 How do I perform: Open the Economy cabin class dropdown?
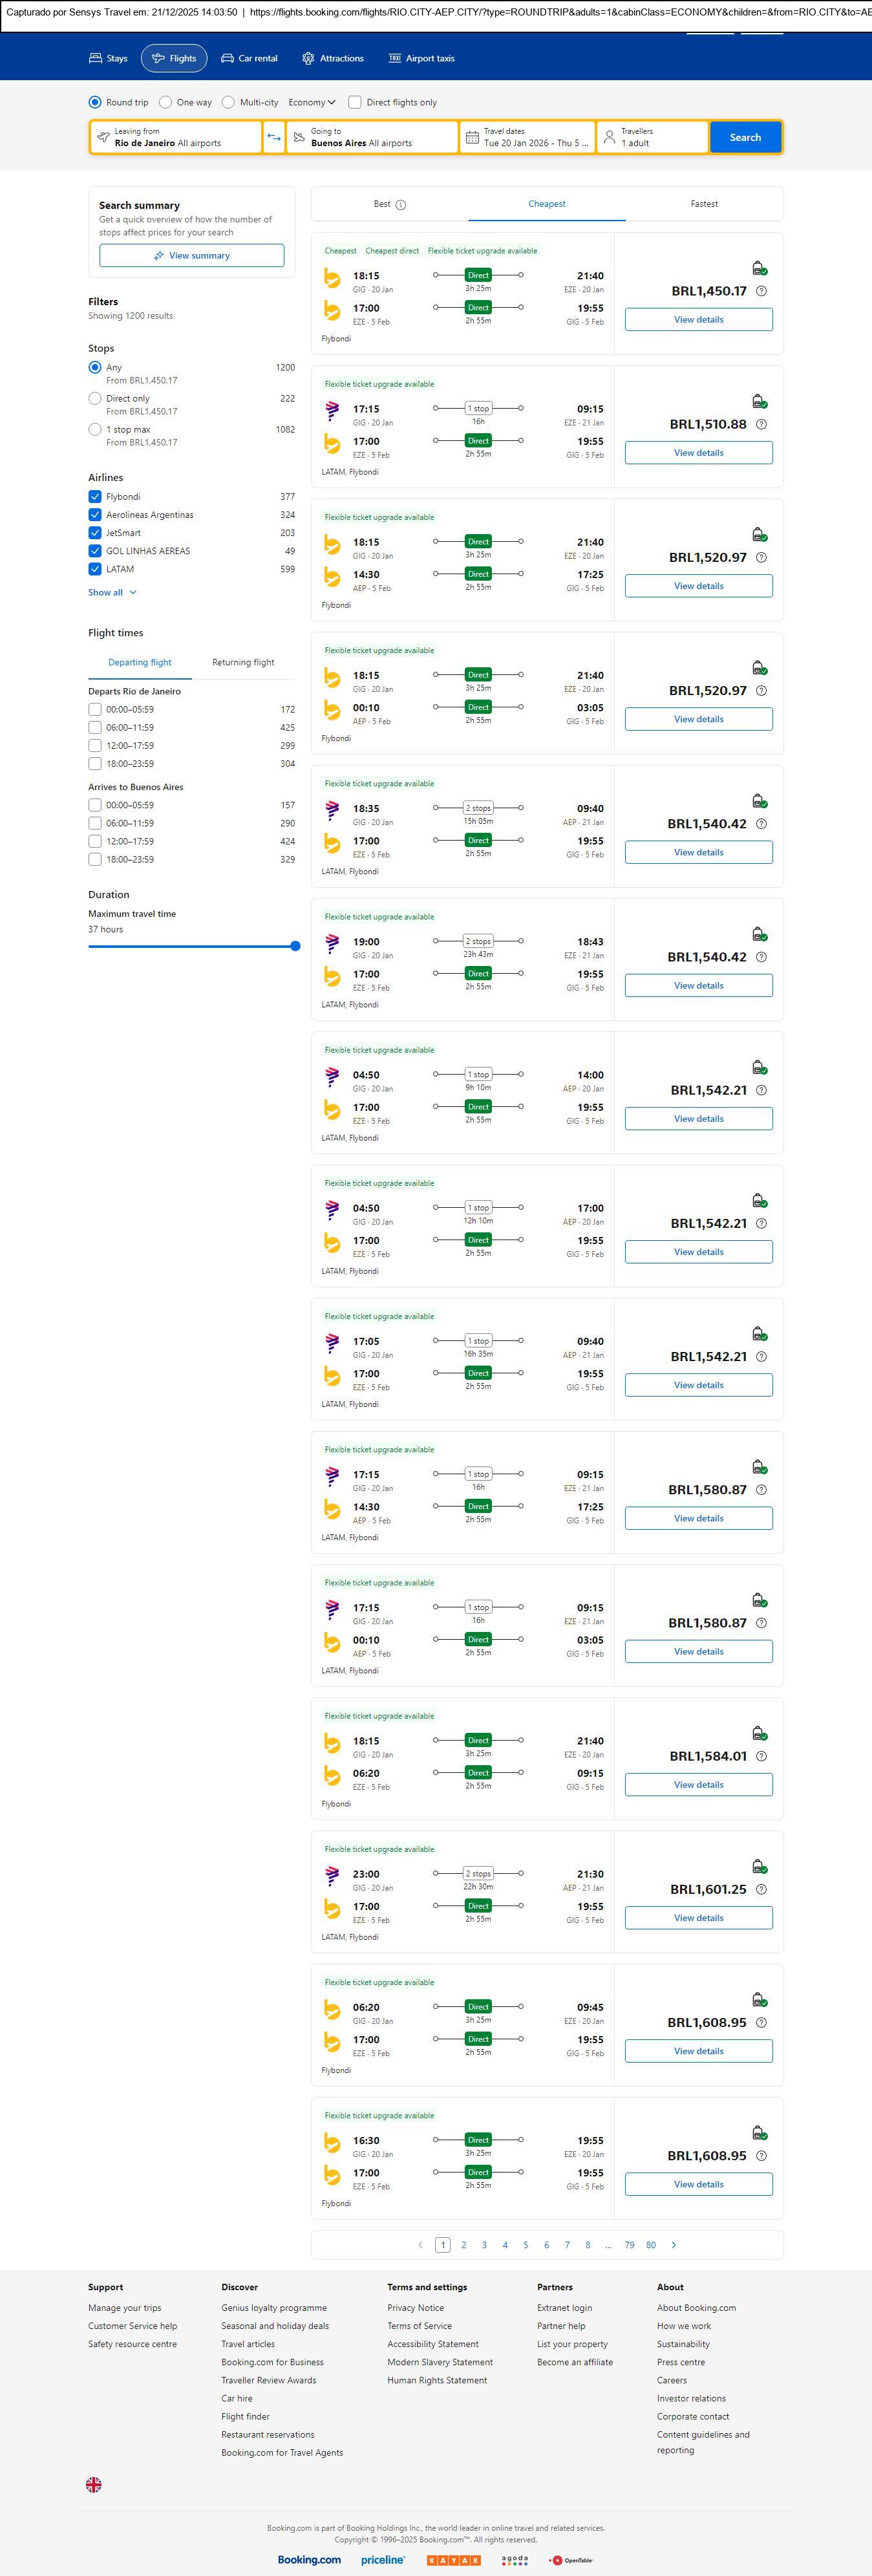[x=312, y=102]
